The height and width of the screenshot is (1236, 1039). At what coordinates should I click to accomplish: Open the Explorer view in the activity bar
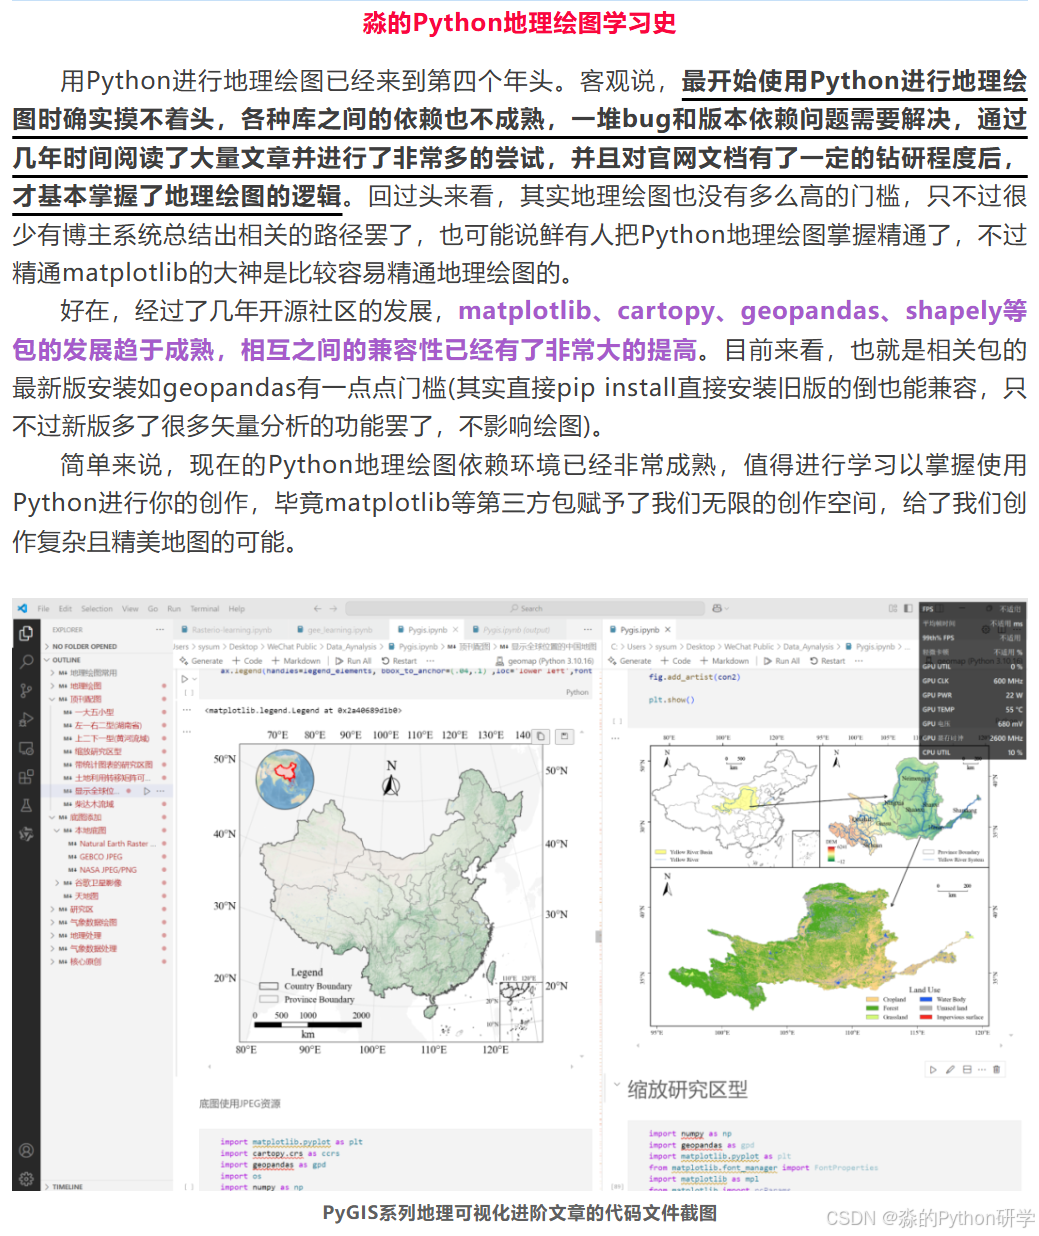tap(26, 633)
